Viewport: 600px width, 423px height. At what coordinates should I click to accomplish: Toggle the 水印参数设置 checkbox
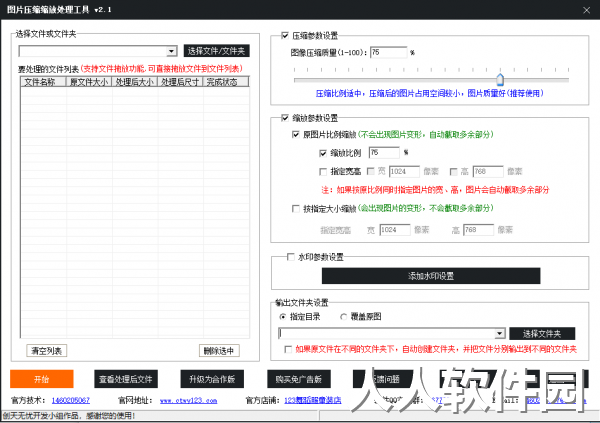coord(290,257)
